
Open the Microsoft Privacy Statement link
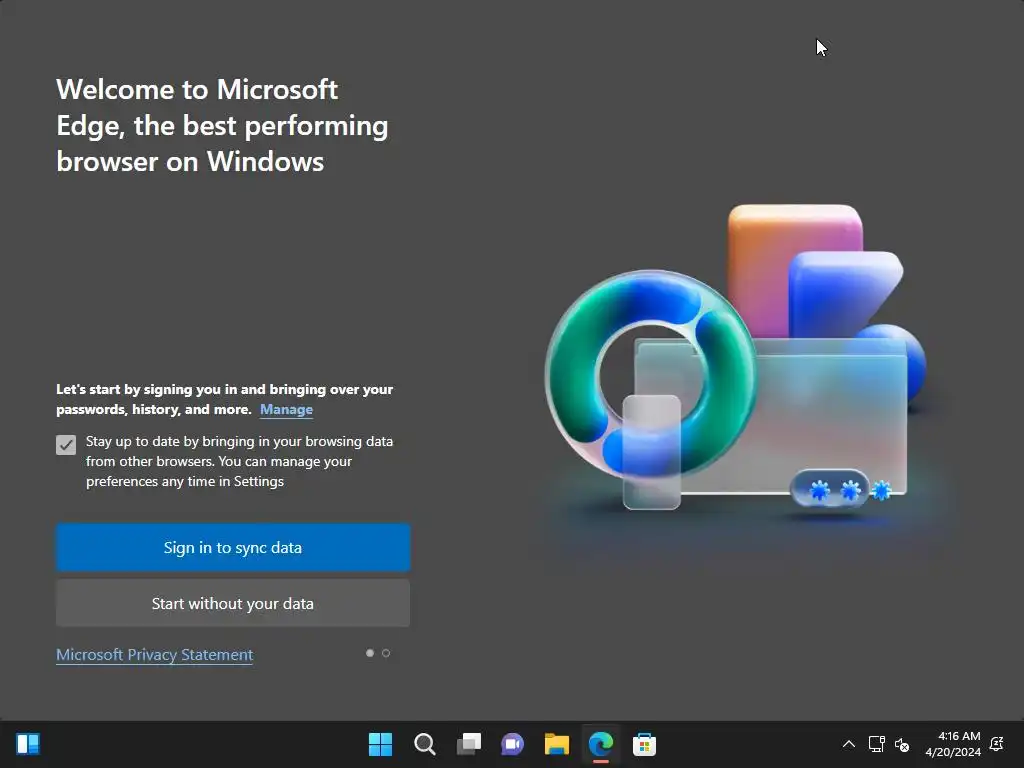[x=155, y=654]
